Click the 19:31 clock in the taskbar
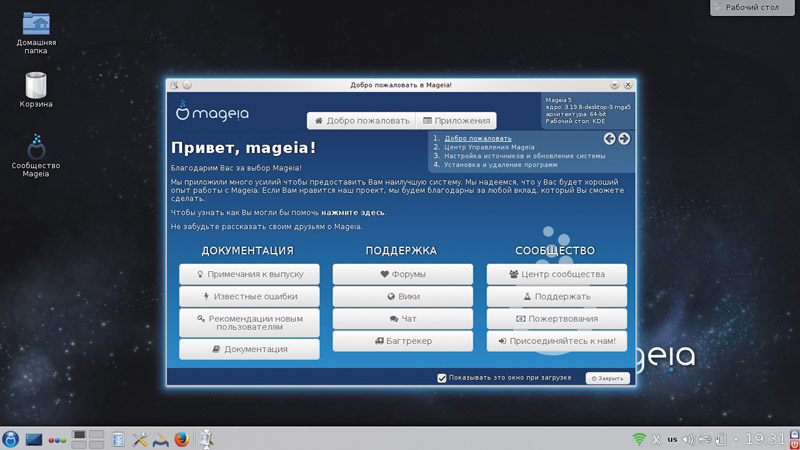This screenshot has height=450, width=800. [765, 439]
